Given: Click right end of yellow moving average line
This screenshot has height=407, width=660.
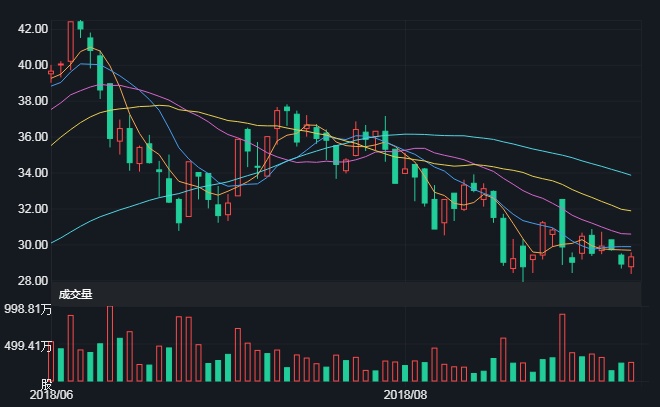Looking at the screenshot, I should point(631,211).
